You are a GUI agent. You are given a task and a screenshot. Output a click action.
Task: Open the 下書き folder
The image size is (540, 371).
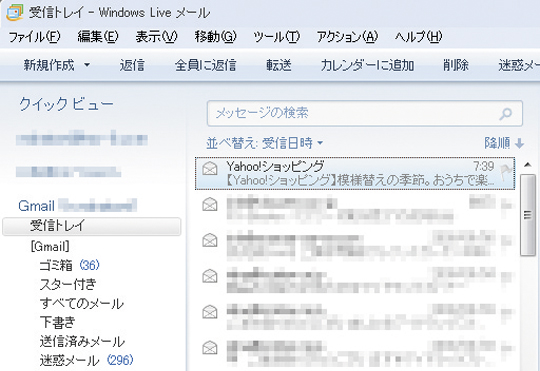coord(57,322)
